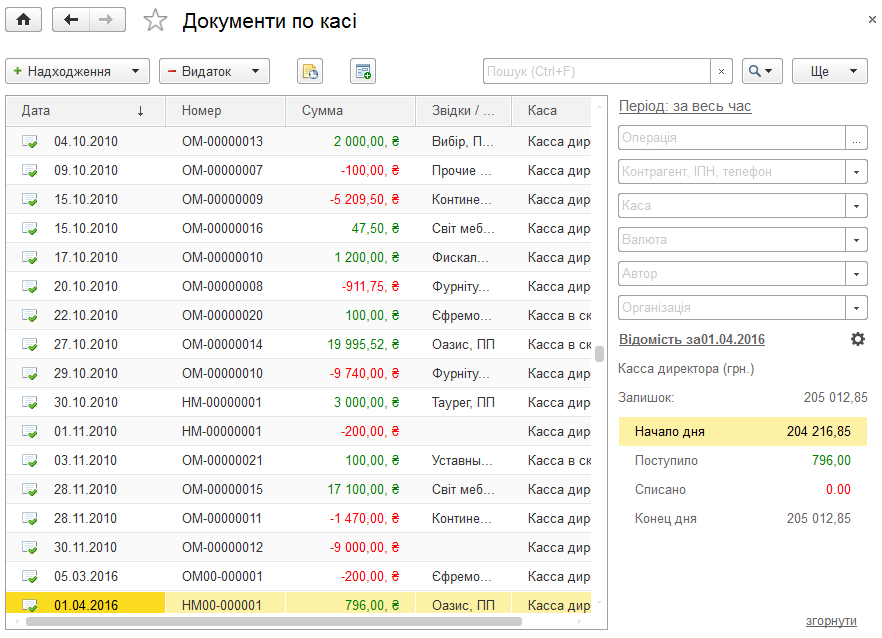Expand the Контрагент filter dropdown arrow
Viewport: 882px width, 638px height.
pyautogui.click(x=856, y=172)
